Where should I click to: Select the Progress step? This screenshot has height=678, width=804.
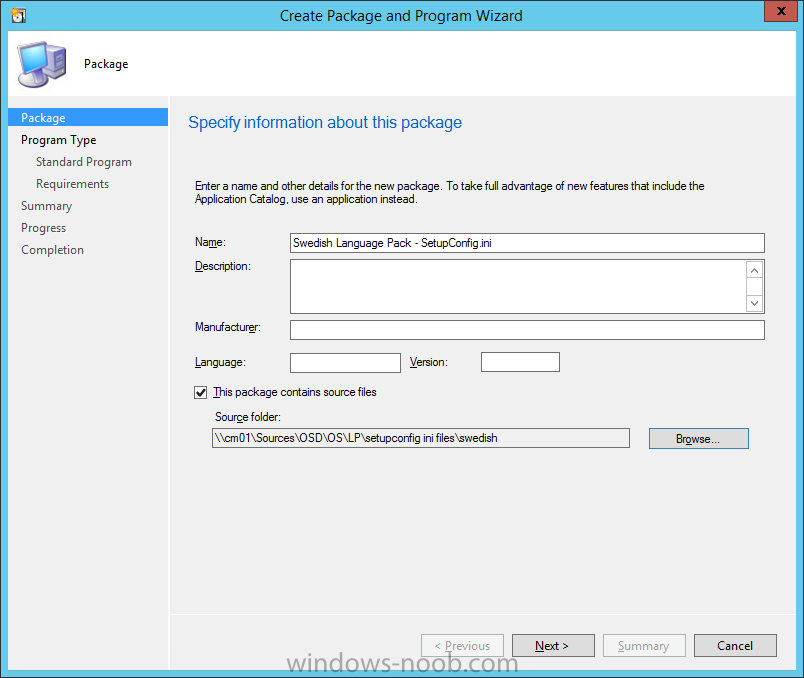click(x=44, y=228)
